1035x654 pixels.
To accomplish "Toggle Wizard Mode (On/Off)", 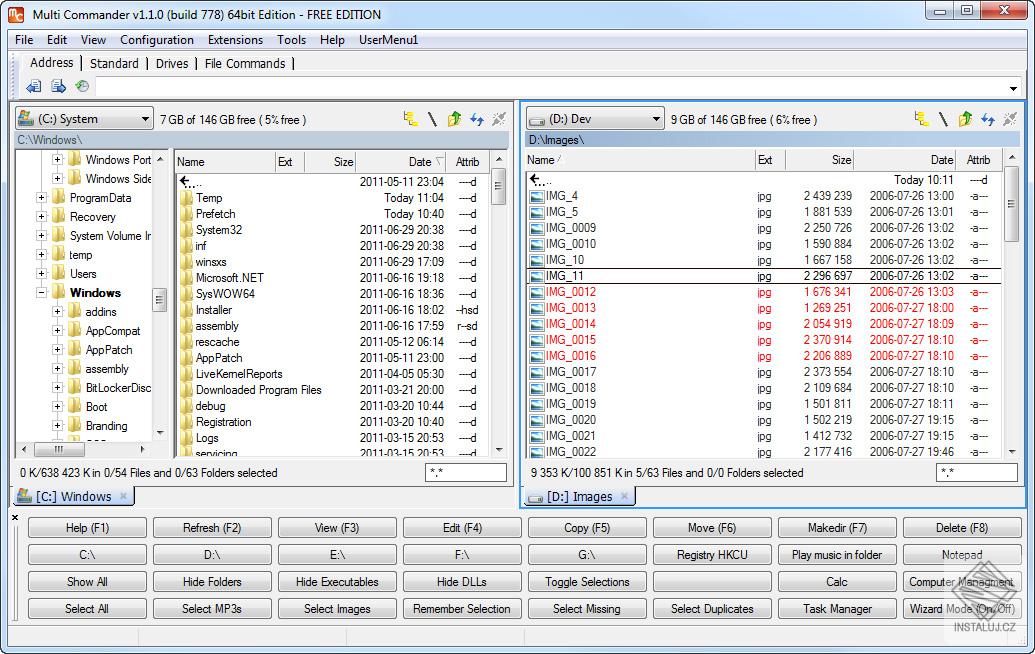I will 961,609.
